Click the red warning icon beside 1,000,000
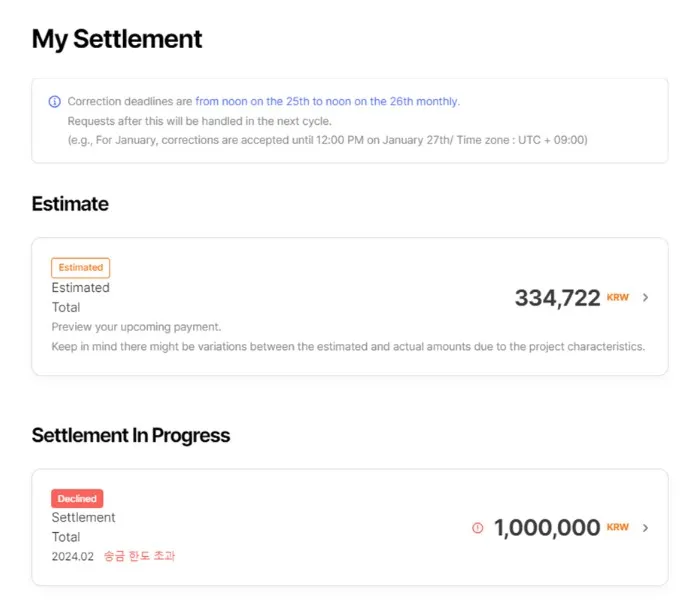694x610 pixels. coord(477,528)
